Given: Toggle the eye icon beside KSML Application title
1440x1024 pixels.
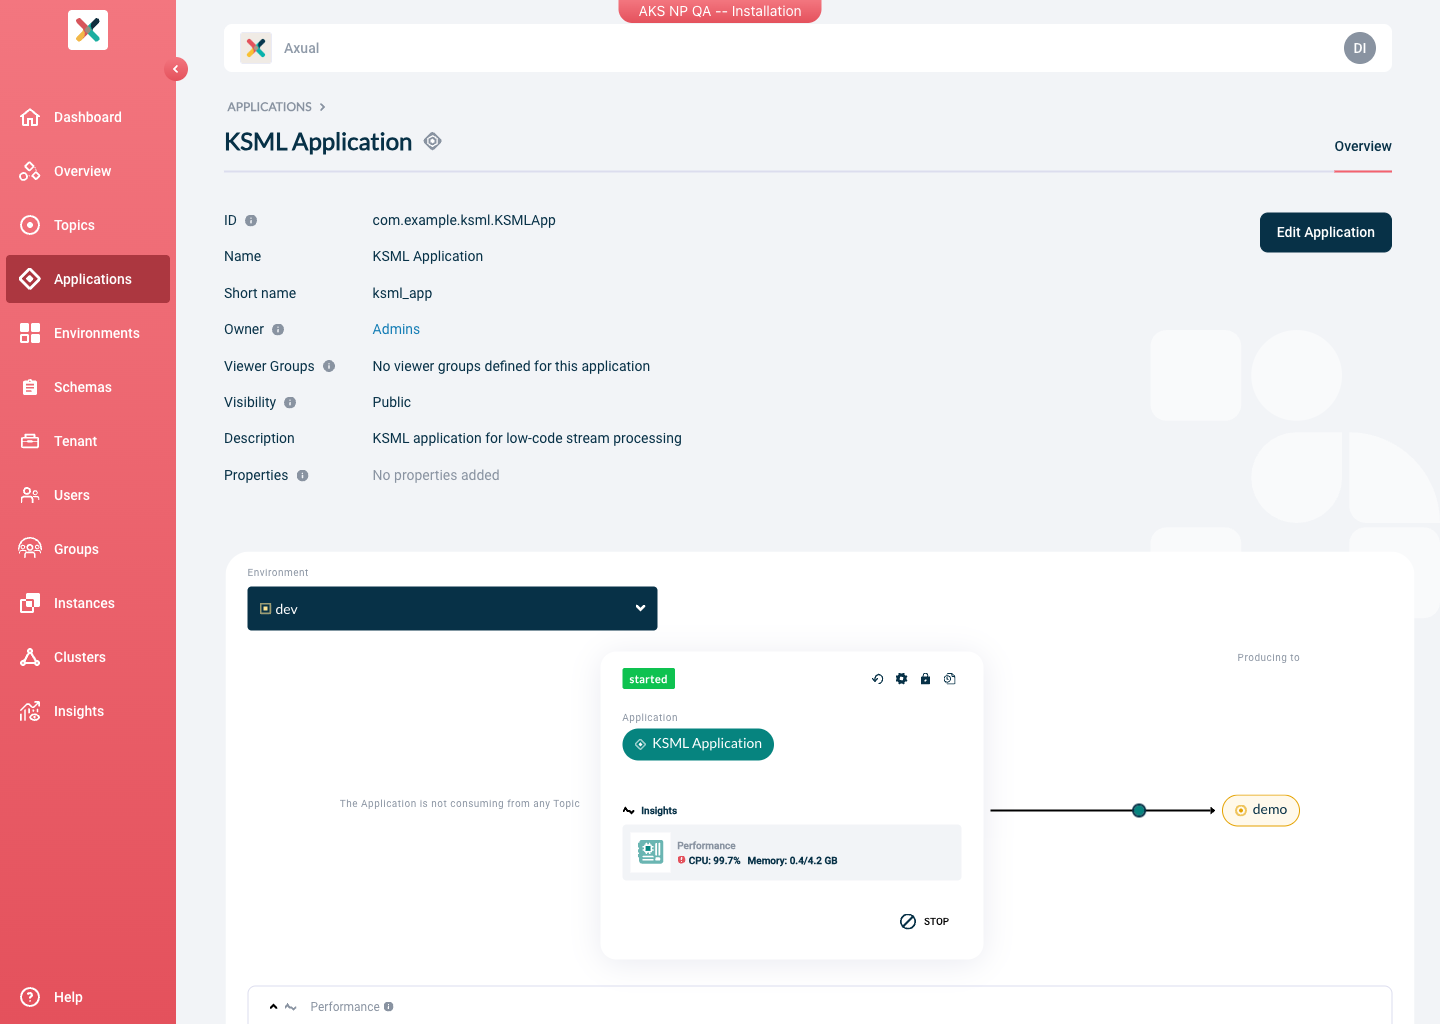Looking at the screenshot, I should pyautogui.click(x=432, y=141).
